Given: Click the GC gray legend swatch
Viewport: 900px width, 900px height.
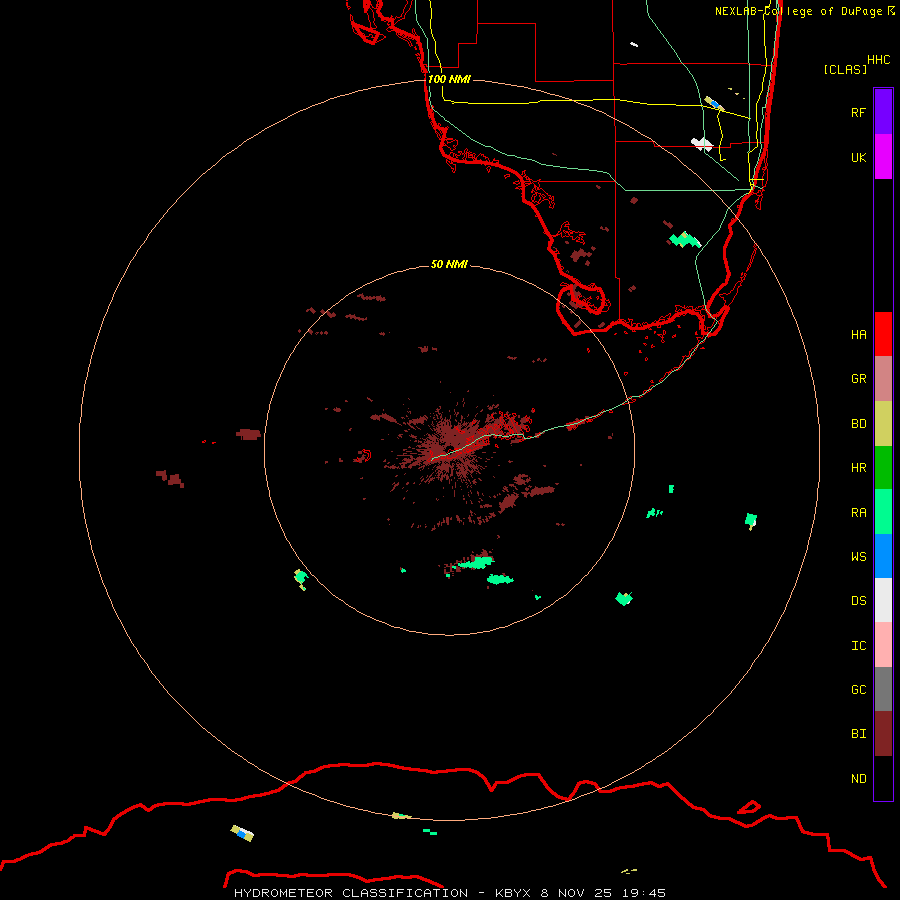Looking at the screenshot, I should tap(883, 689).
